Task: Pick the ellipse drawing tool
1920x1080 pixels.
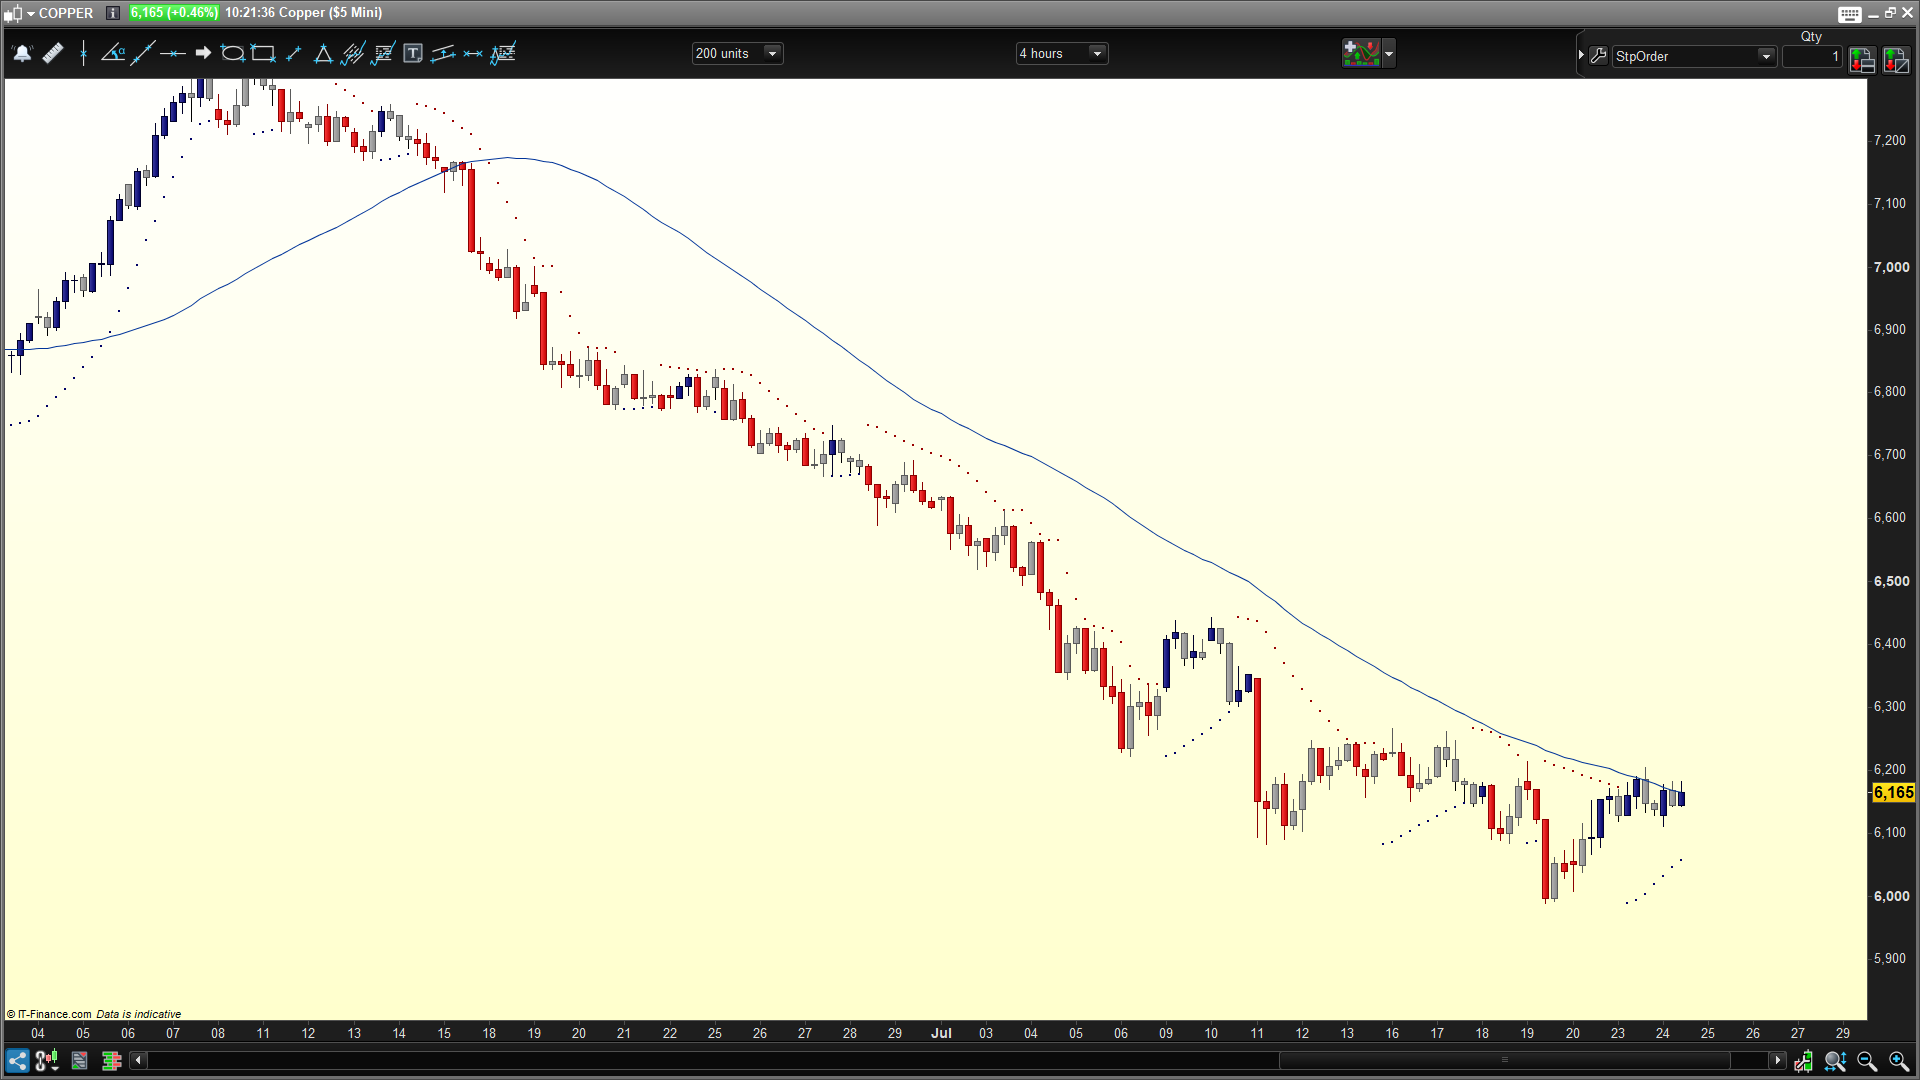Action: pyautogui.click(x=232, y=54)
